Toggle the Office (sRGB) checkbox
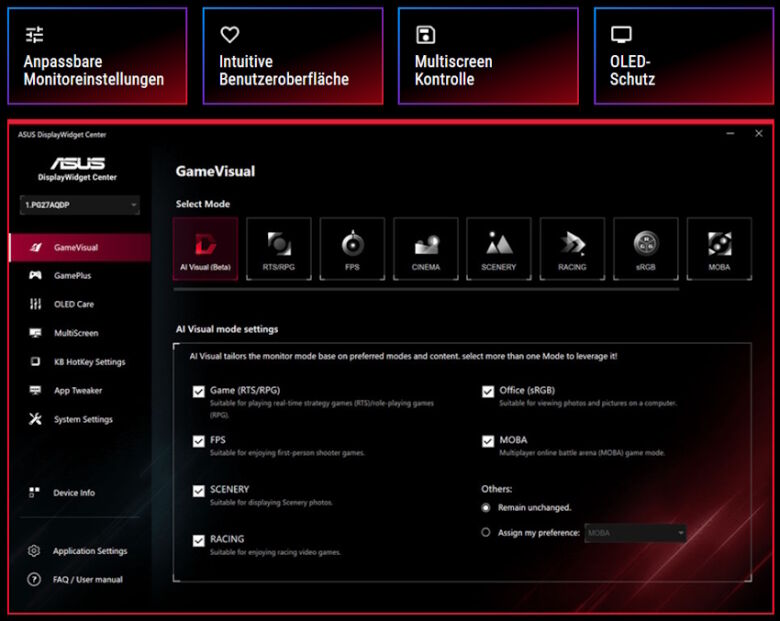 coord(488,392)
